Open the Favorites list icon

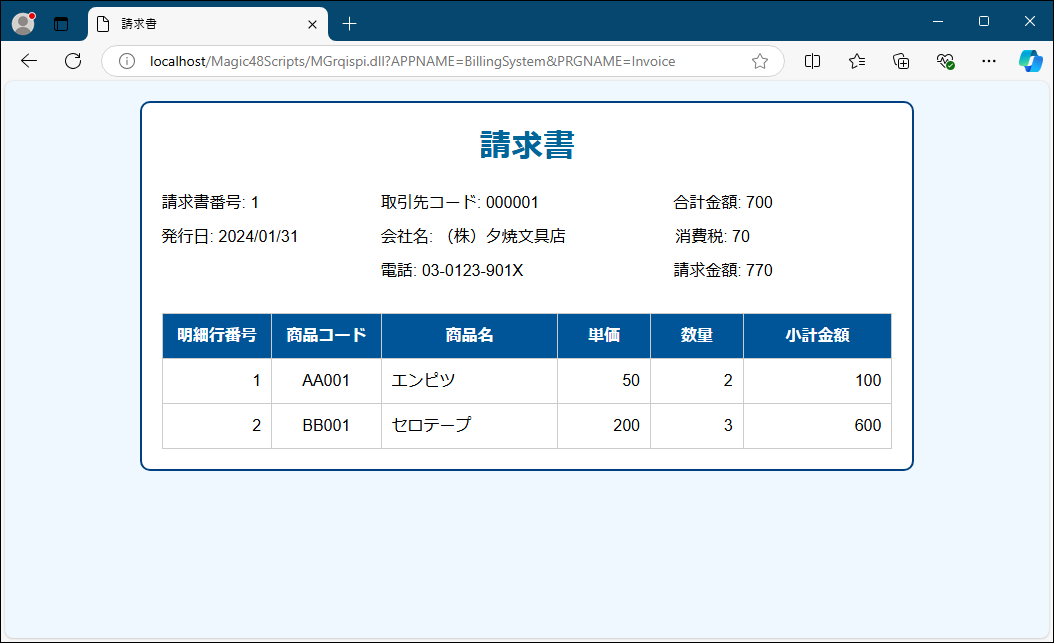(857, 61)
